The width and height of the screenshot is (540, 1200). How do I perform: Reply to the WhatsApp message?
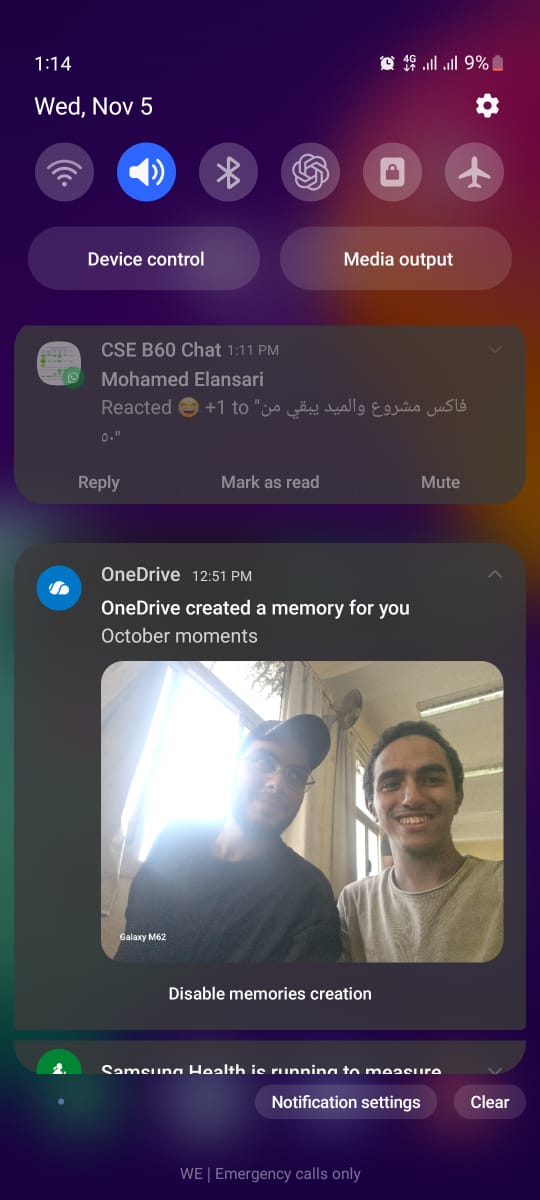(x=99, y=482)
